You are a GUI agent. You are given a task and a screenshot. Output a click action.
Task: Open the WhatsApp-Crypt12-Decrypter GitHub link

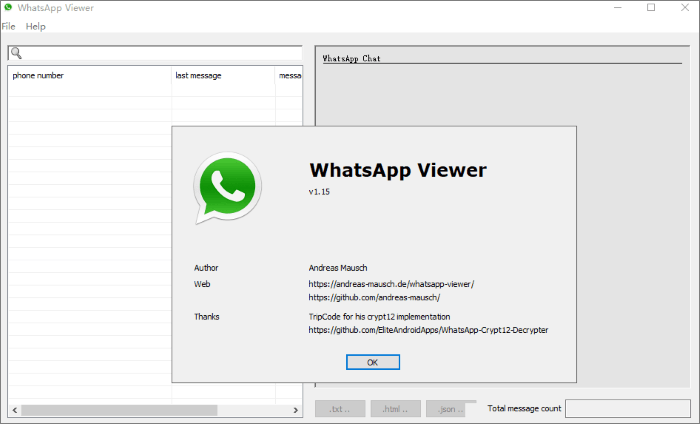[x=428, y=330]
